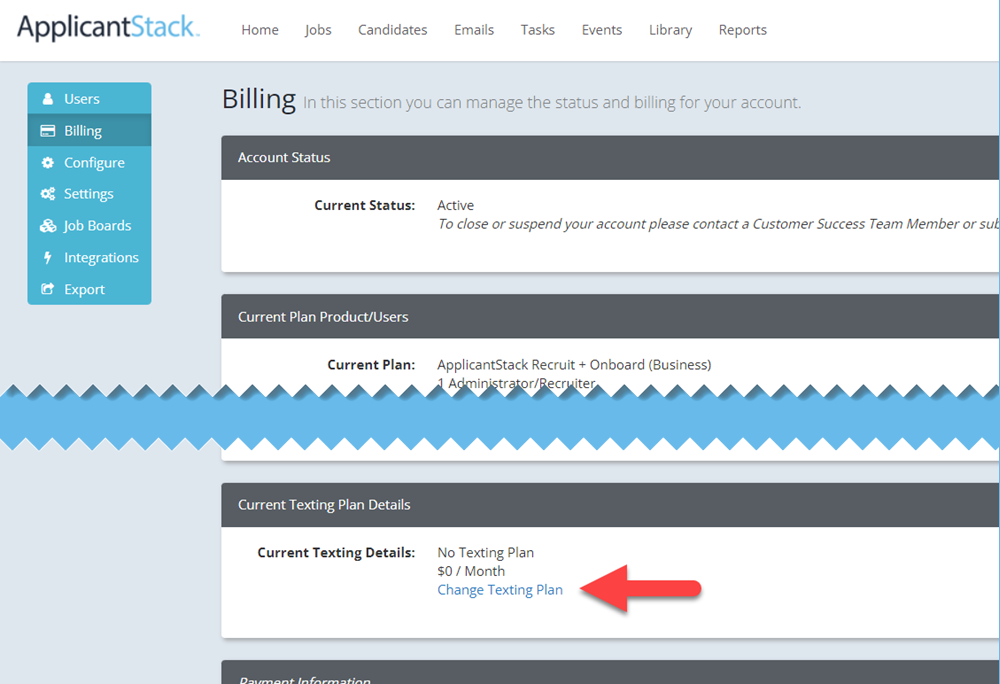Image resolution: width=1000 pixels, height=684 pixels.
Task: Select the Current Texting Plan Details header
Action: coord(323,504)
